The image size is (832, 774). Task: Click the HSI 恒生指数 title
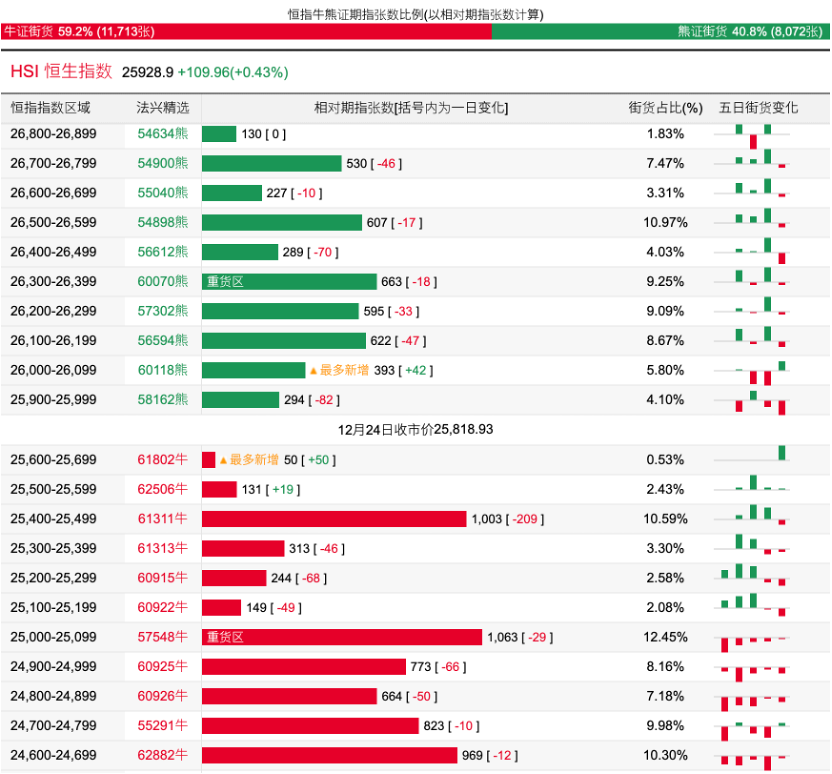click(x=61, y=72)
